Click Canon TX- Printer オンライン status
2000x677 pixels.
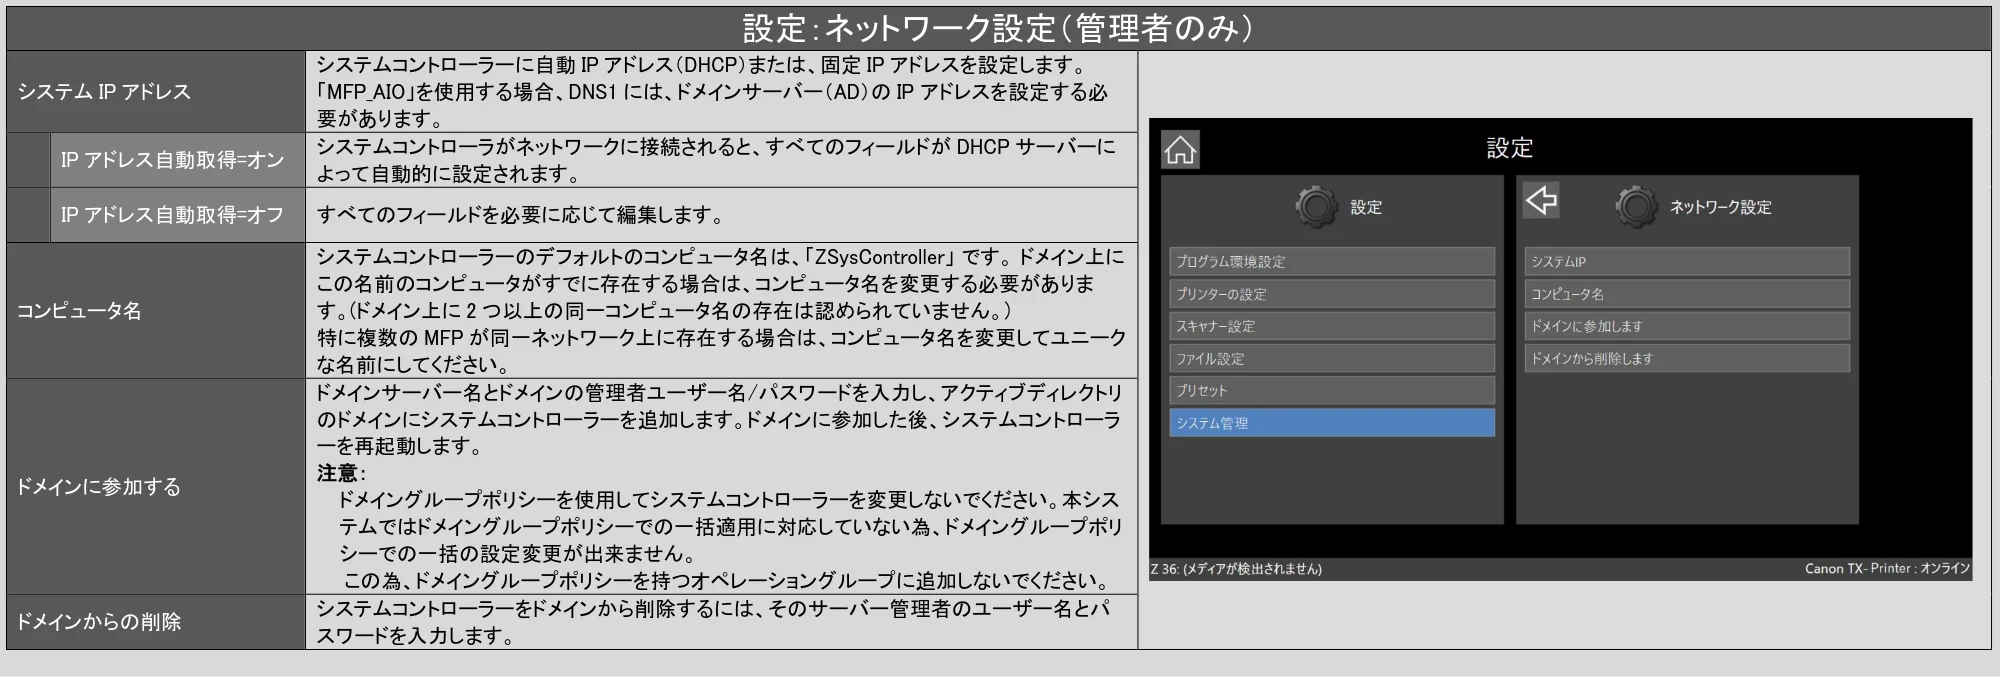(x=1887, y=568)
